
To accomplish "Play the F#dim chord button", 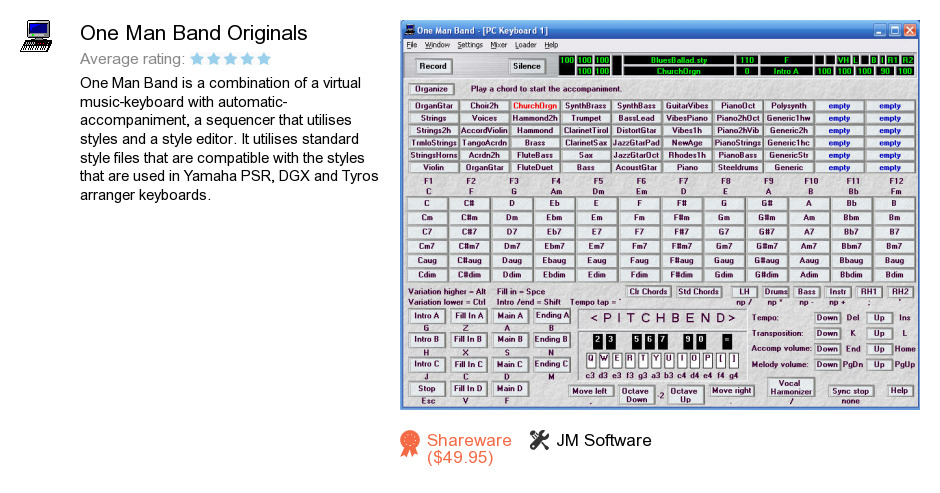I will point(682,275).
